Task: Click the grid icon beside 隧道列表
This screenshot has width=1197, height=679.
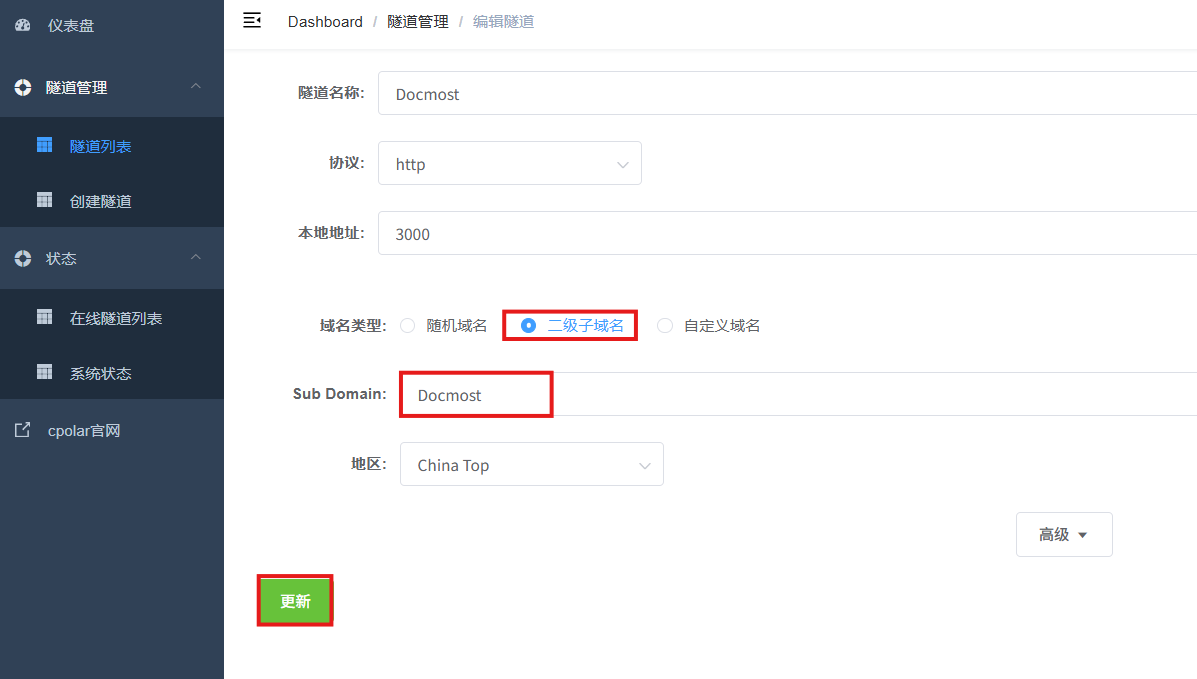Action: (x=44, y=145)
